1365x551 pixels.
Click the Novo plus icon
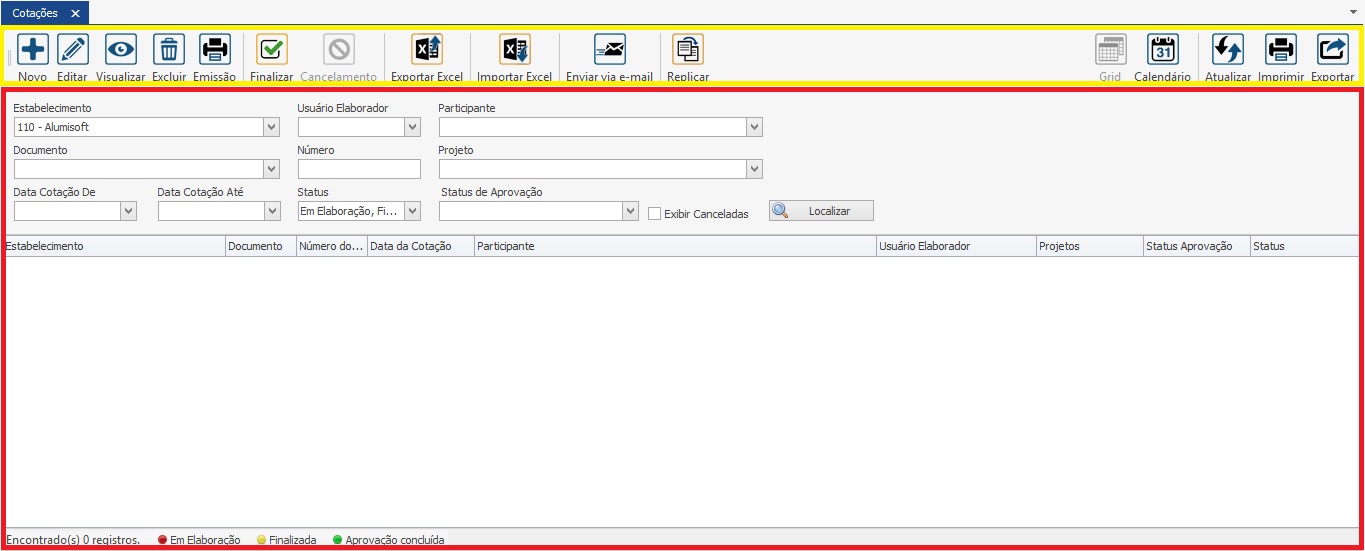click(x=33, y=50)
